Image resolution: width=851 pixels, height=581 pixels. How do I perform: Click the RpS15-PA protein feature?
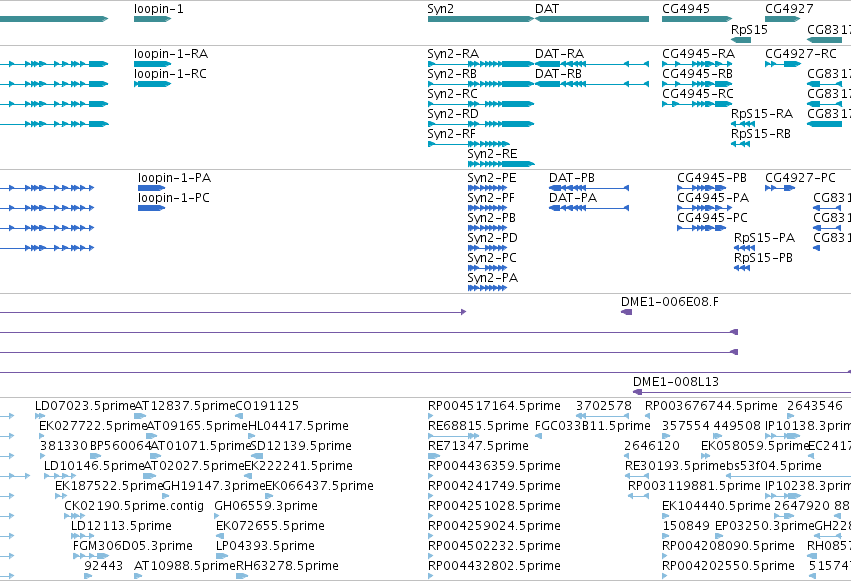[x=744, y=248]
